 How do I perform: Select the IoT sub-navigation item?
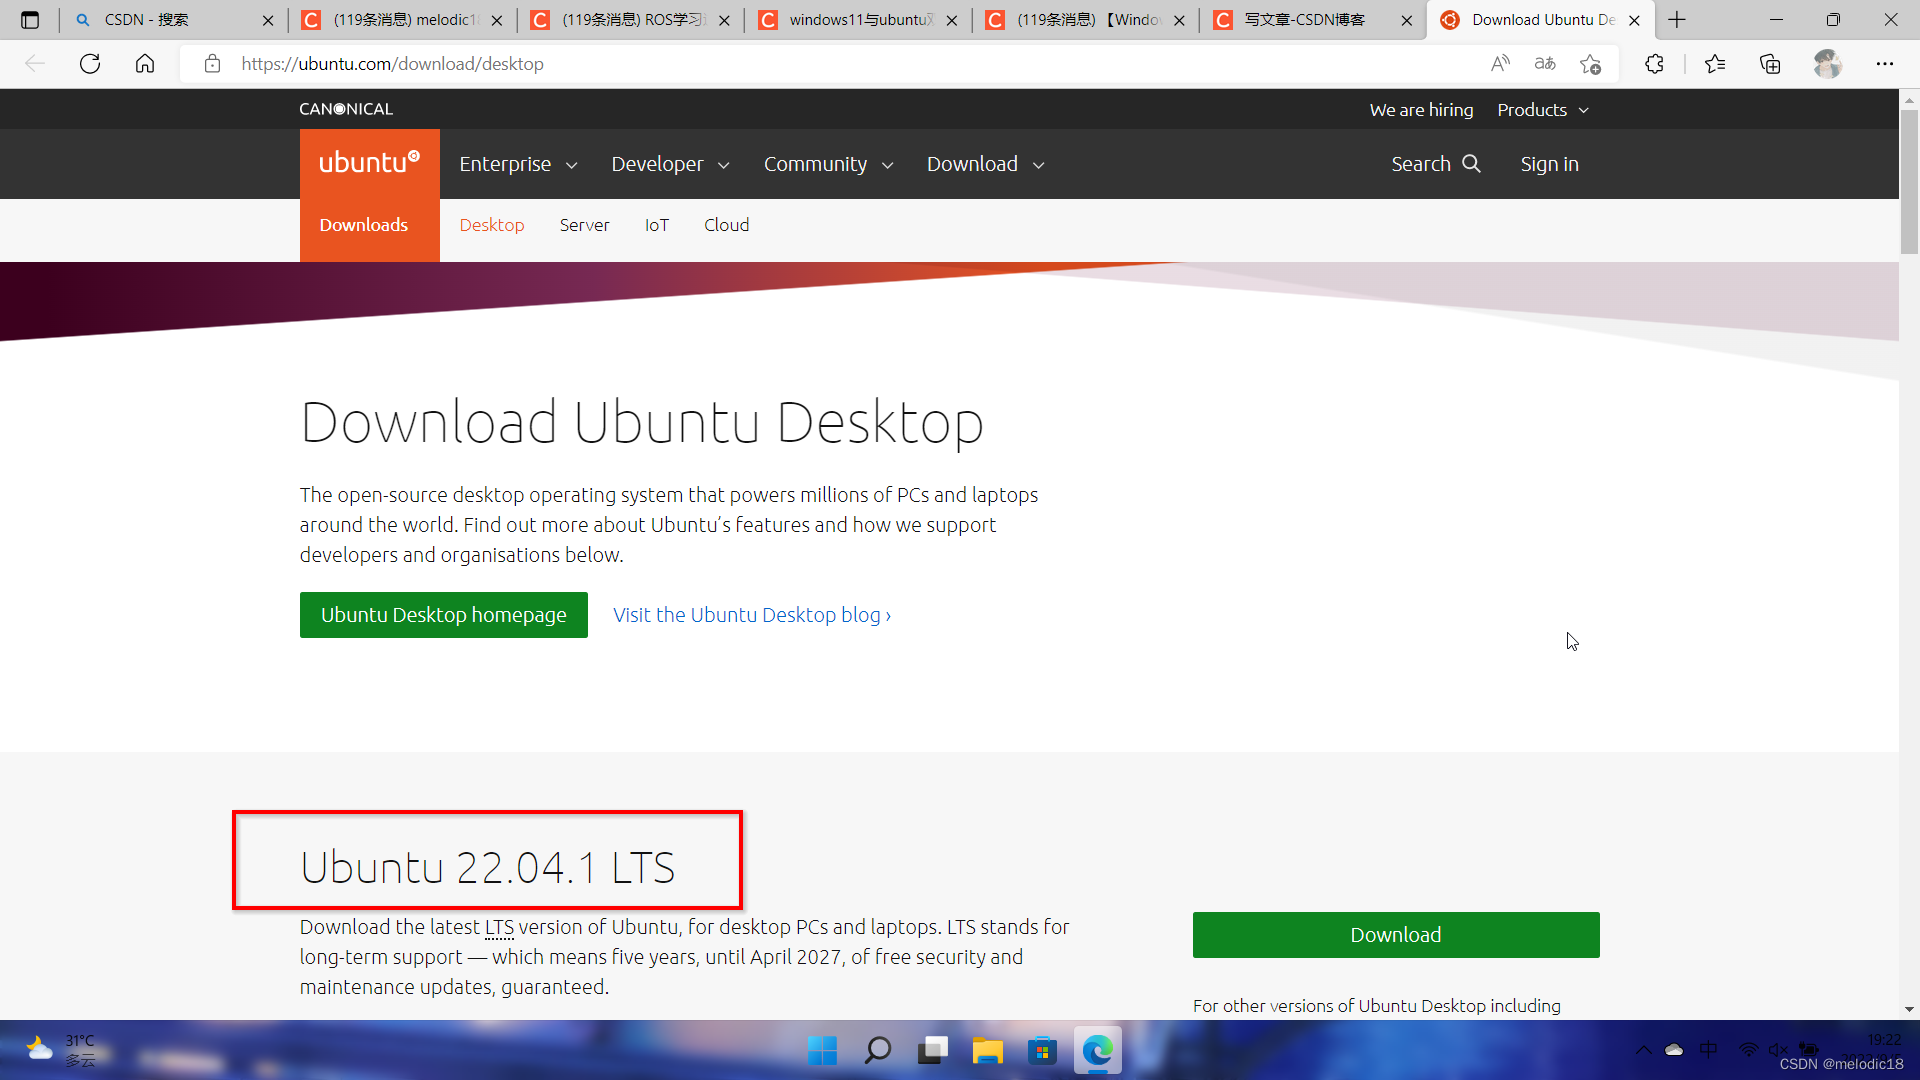pyautogui.click(x=656, y=225)
